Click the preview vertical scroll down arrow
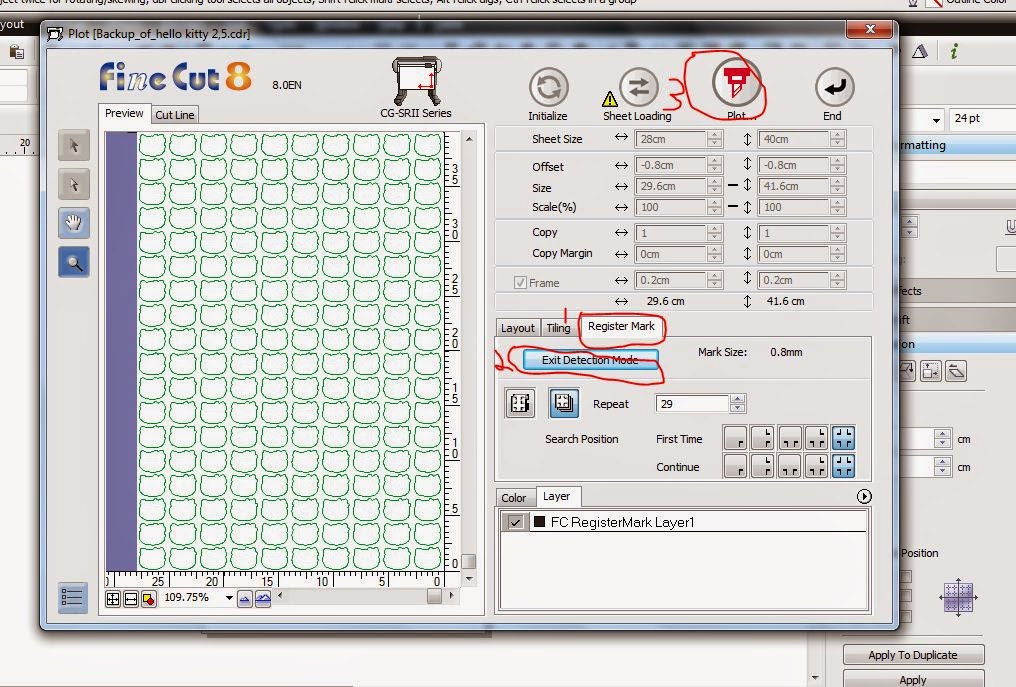 (469, 578)
